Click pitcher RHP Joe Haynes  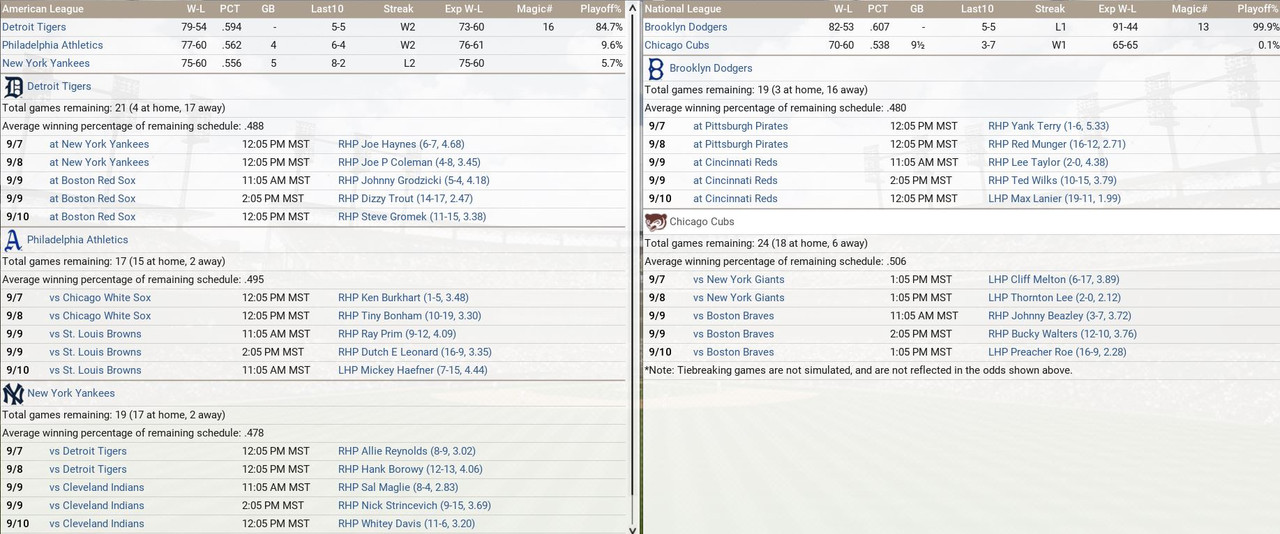click(x=401, y=144)
